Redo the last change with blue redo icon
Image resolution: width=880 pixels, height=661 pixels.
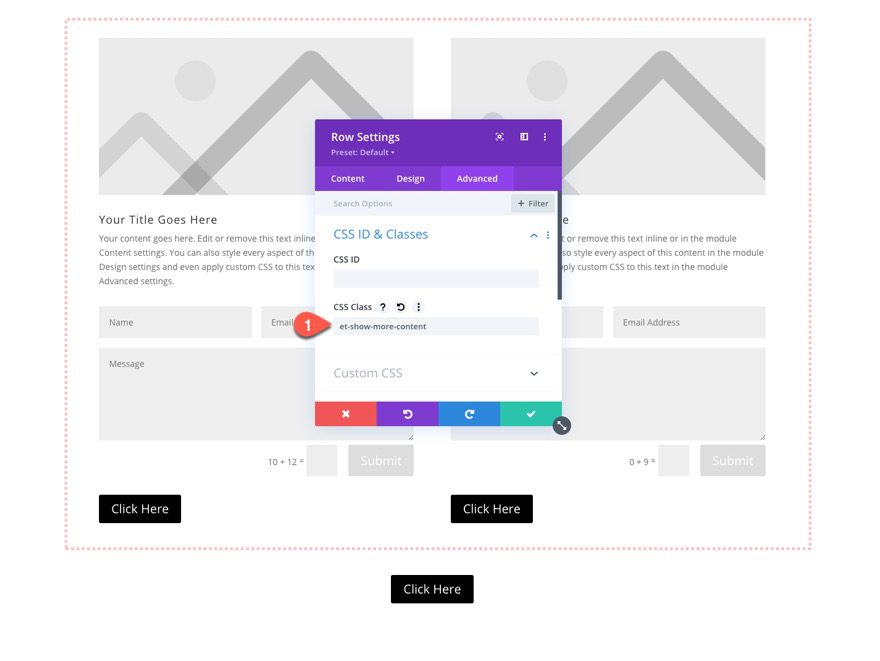(x=469, y=414)
